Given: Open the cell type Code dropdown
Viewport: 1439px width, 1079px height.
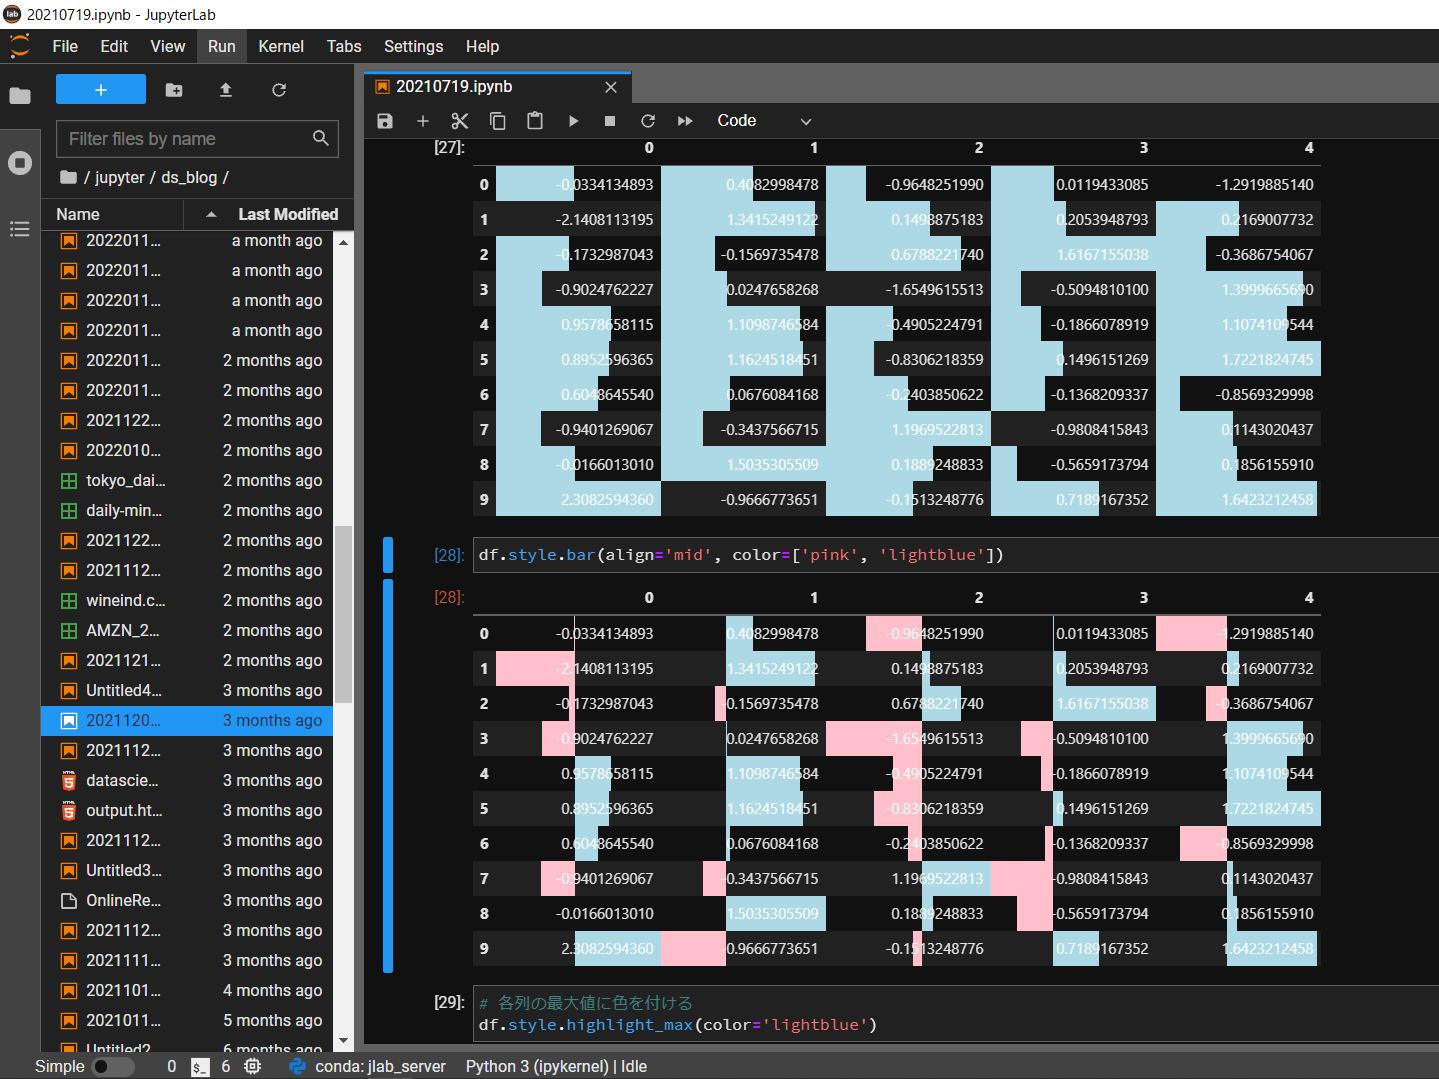Looking at the screenshot, I should [764, 121].
